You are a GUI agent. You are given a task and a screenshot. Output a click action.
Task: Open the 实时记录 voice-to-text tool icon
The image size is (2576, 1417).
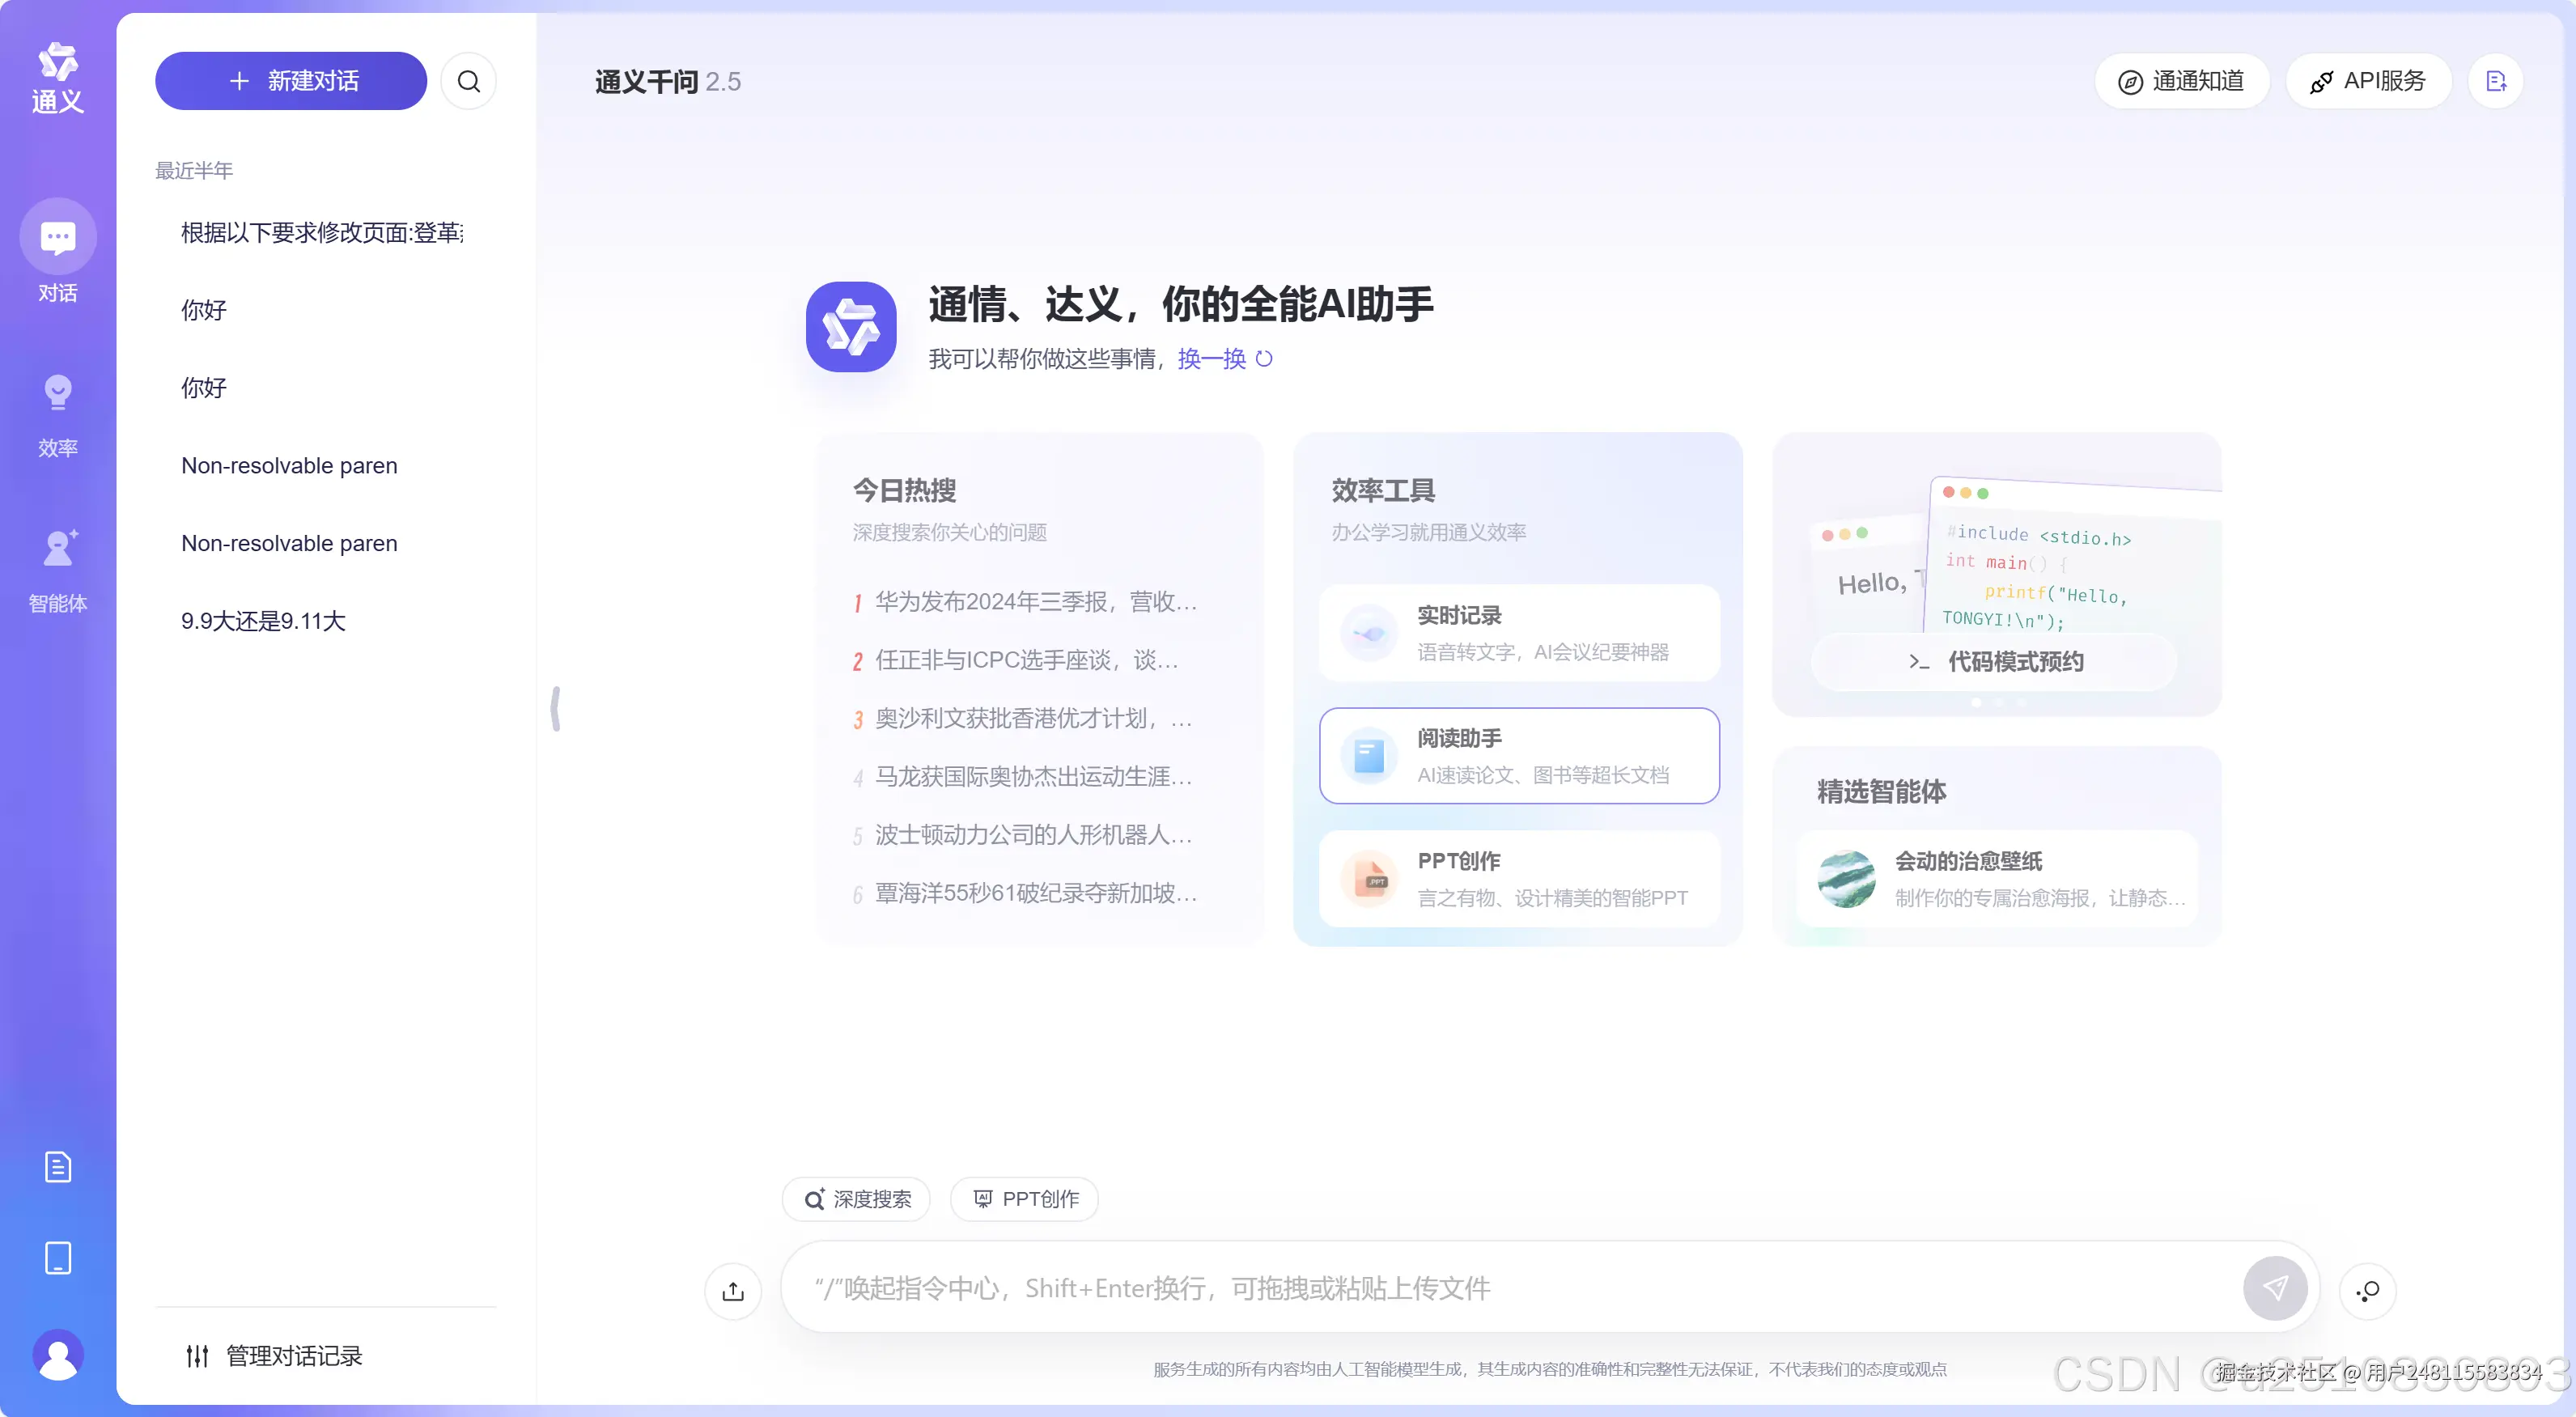[1369, 632]
